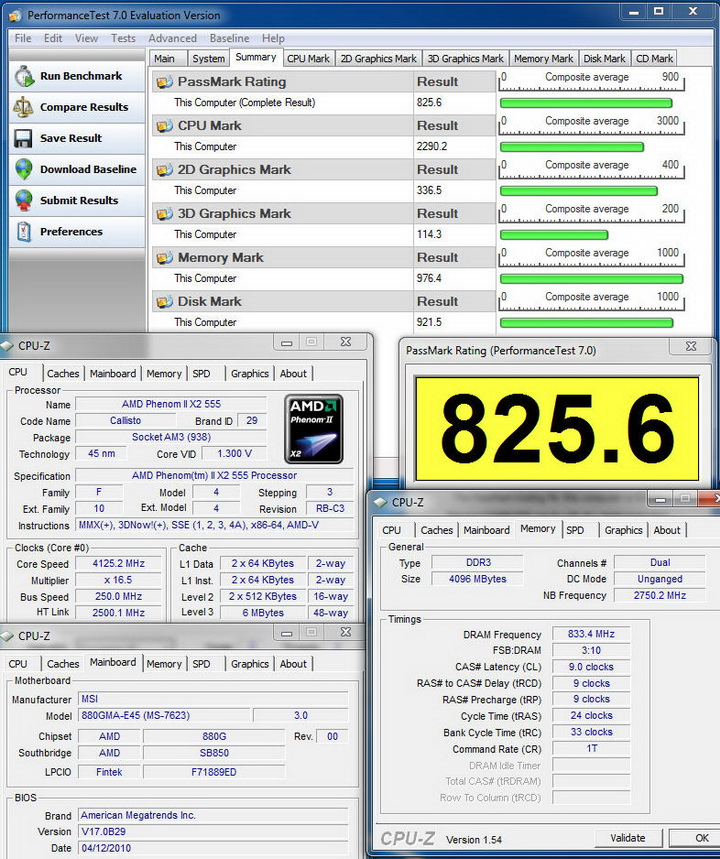Click the Run Benchmark button
This screenshot has width=720, height=859.
point(77,76)
